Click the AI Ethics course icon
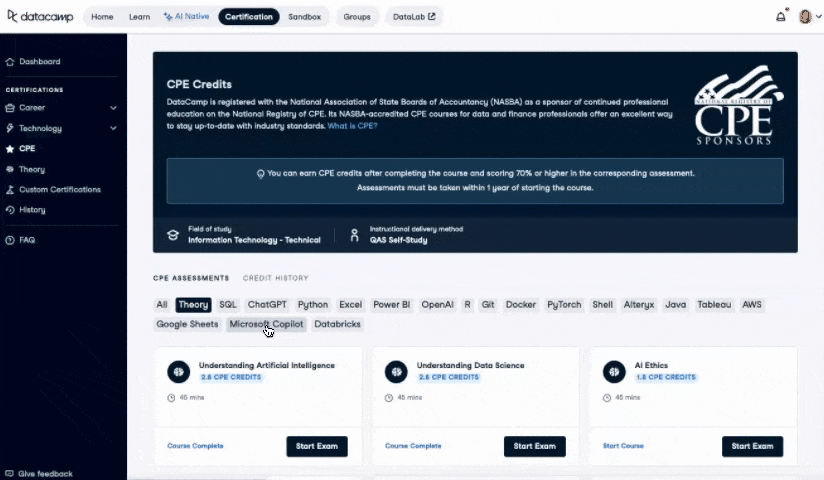This screenshot has height=480, width=824. point(614,371)
